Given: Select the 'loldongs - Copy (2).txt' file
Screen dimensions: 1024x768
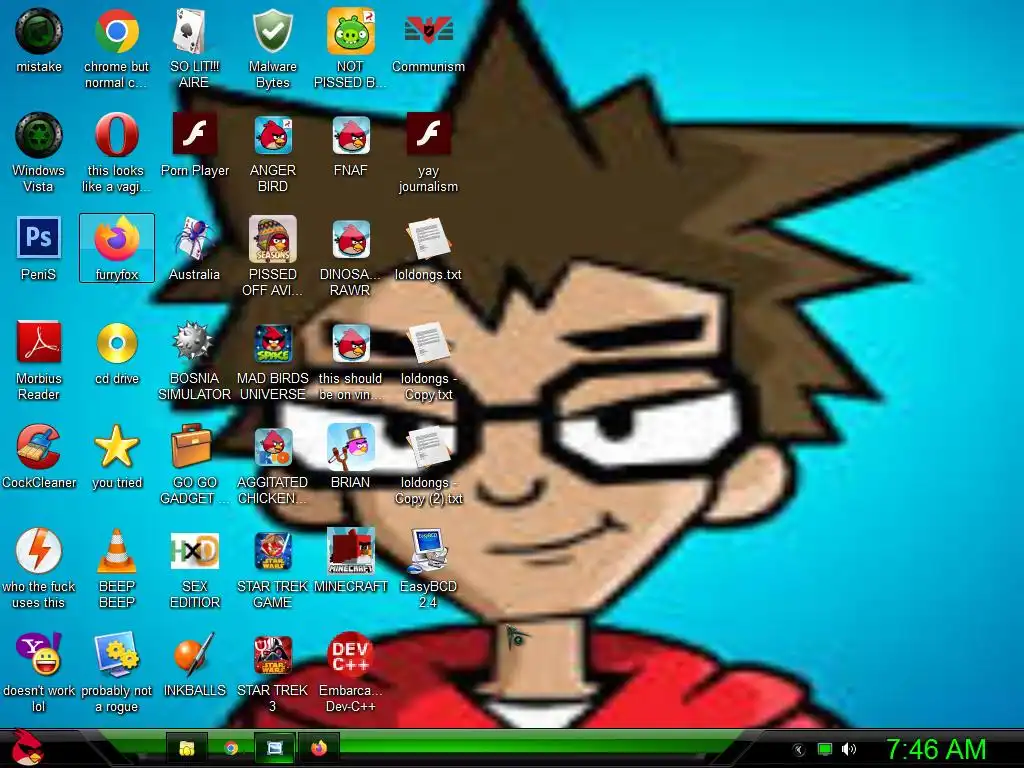Looking at the screenshot, I should (428, 447).
